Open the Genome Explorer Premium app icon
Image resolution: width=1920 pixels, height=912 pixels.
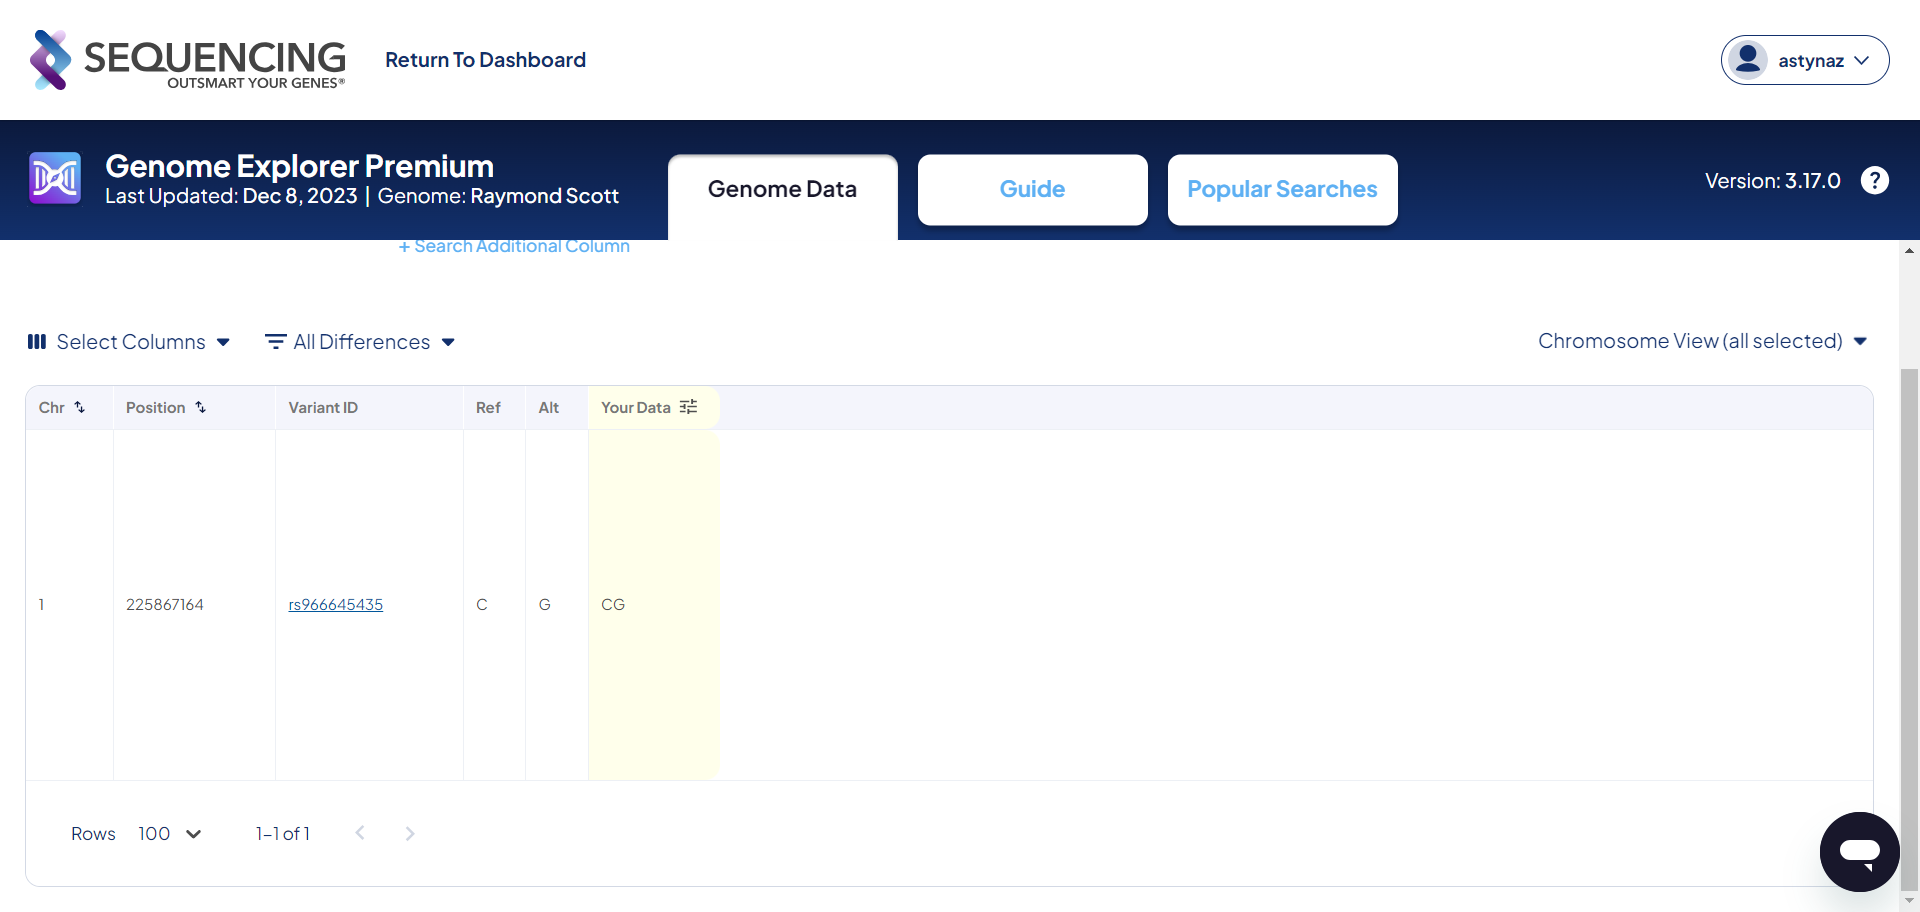pos(55,178)
